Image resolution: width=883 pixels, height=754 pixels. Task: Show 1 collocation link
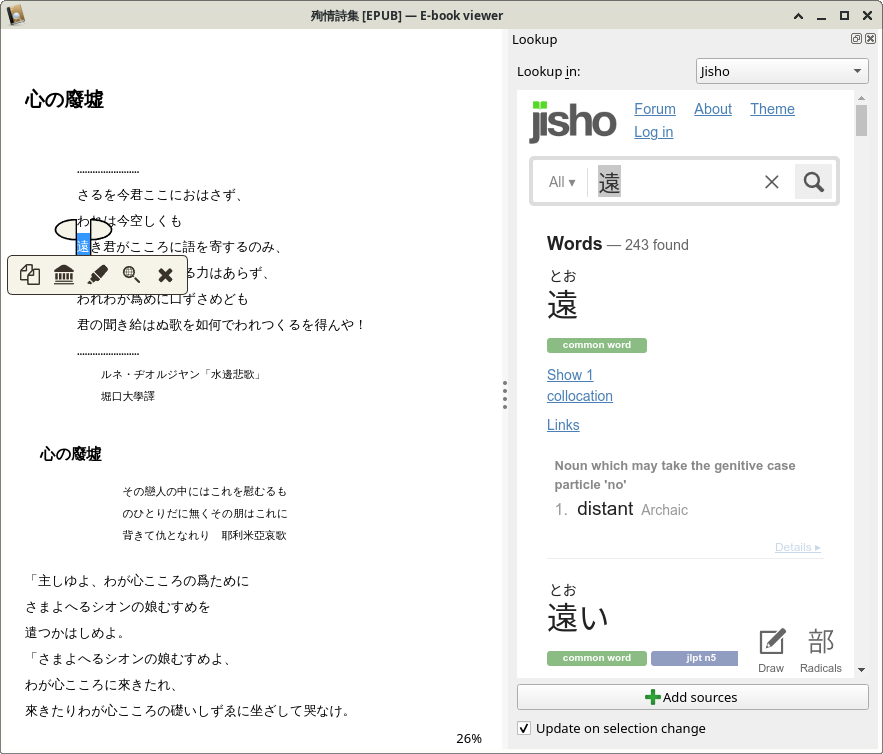click(579, 385)
